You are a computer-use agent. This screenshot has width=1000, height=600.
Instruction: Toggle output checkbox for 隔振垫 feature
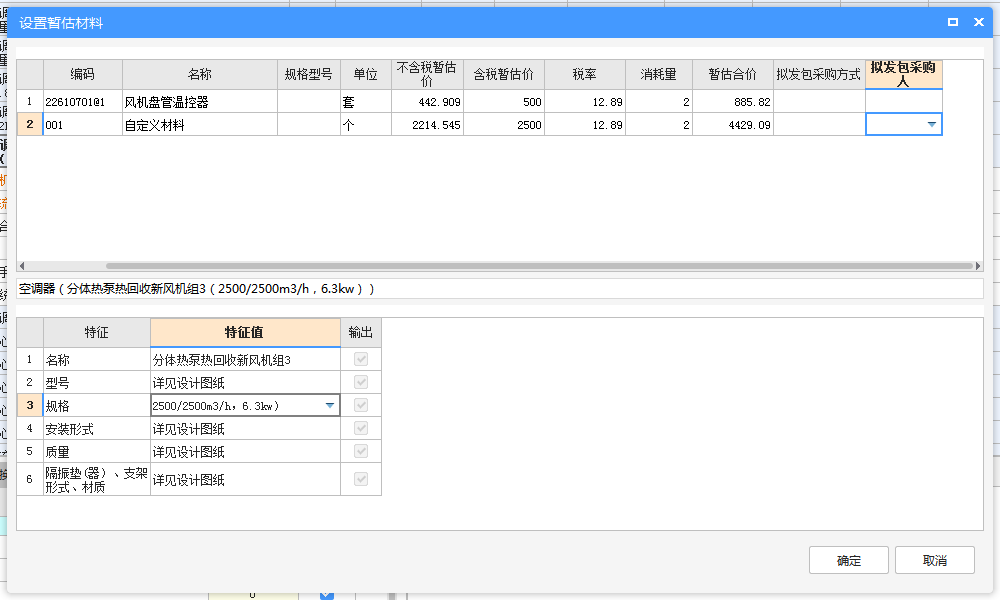(x=361, y=479)
